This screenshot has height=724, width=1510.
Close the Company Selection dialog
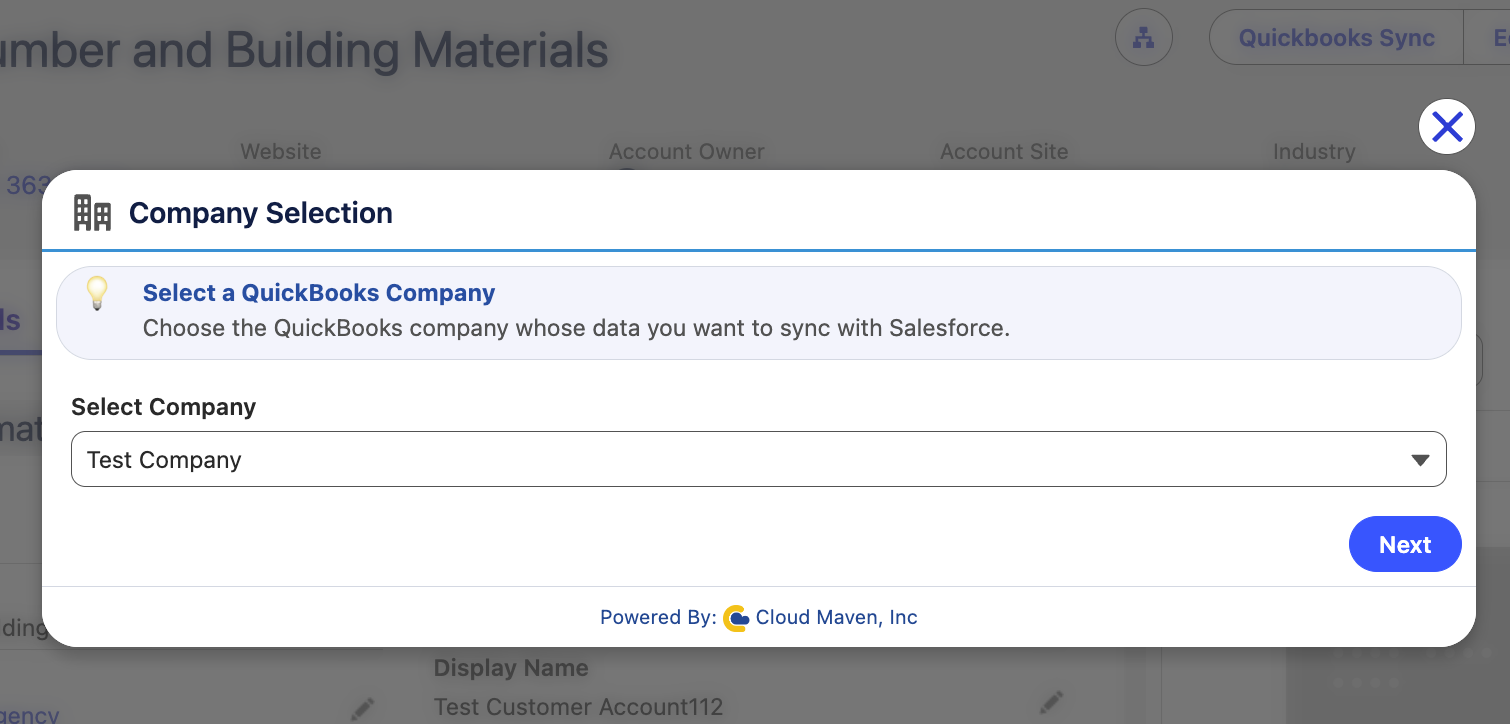point(1447,127)
